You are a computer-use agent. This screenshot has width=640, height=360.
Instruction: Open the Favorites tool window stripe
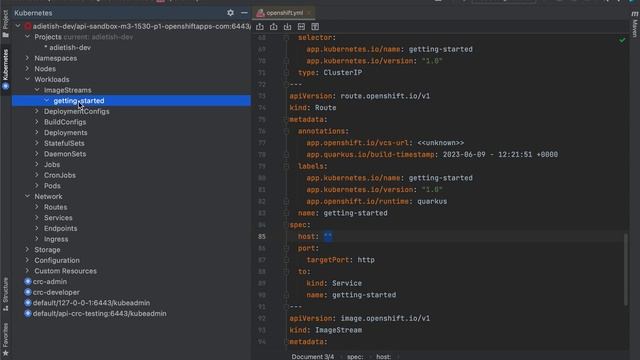pos(5,339)
